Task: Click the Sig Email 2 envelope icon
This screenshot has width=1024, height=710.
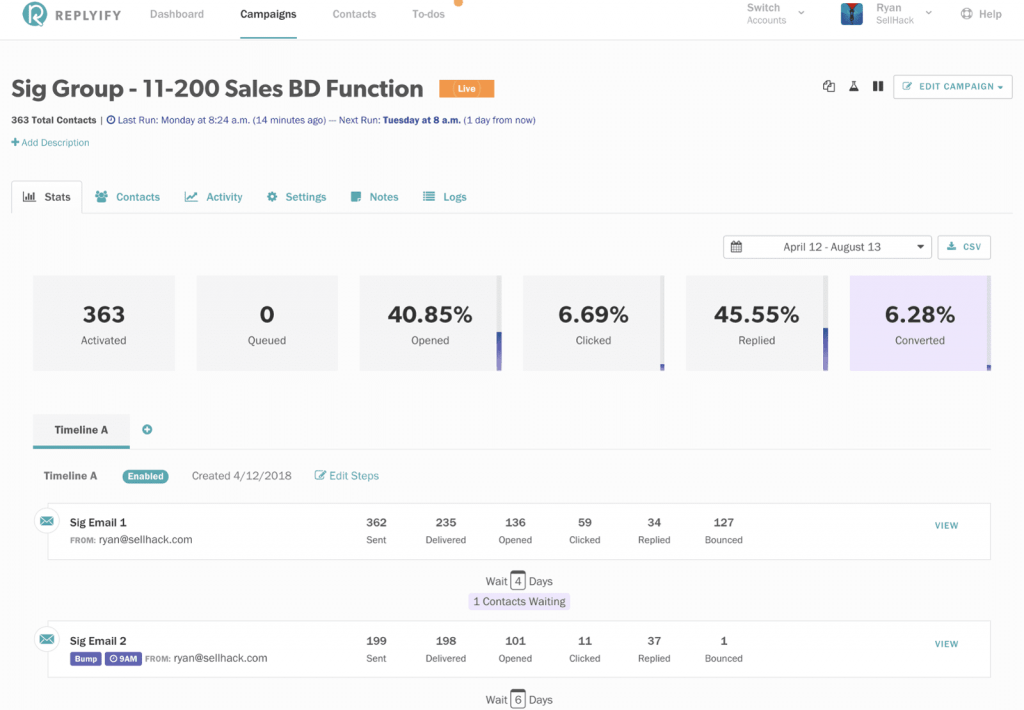Action: click(x=46, y=639)
